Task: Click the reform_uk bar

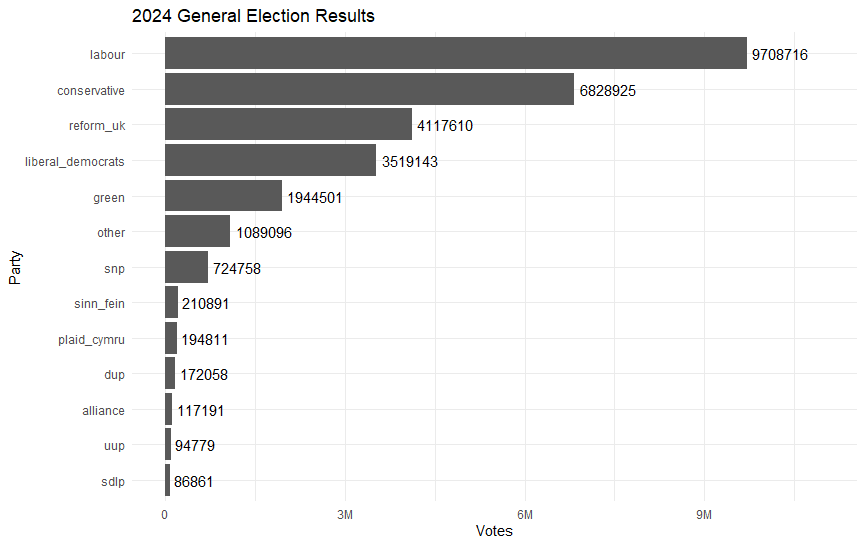Action: tap(288, 125)
